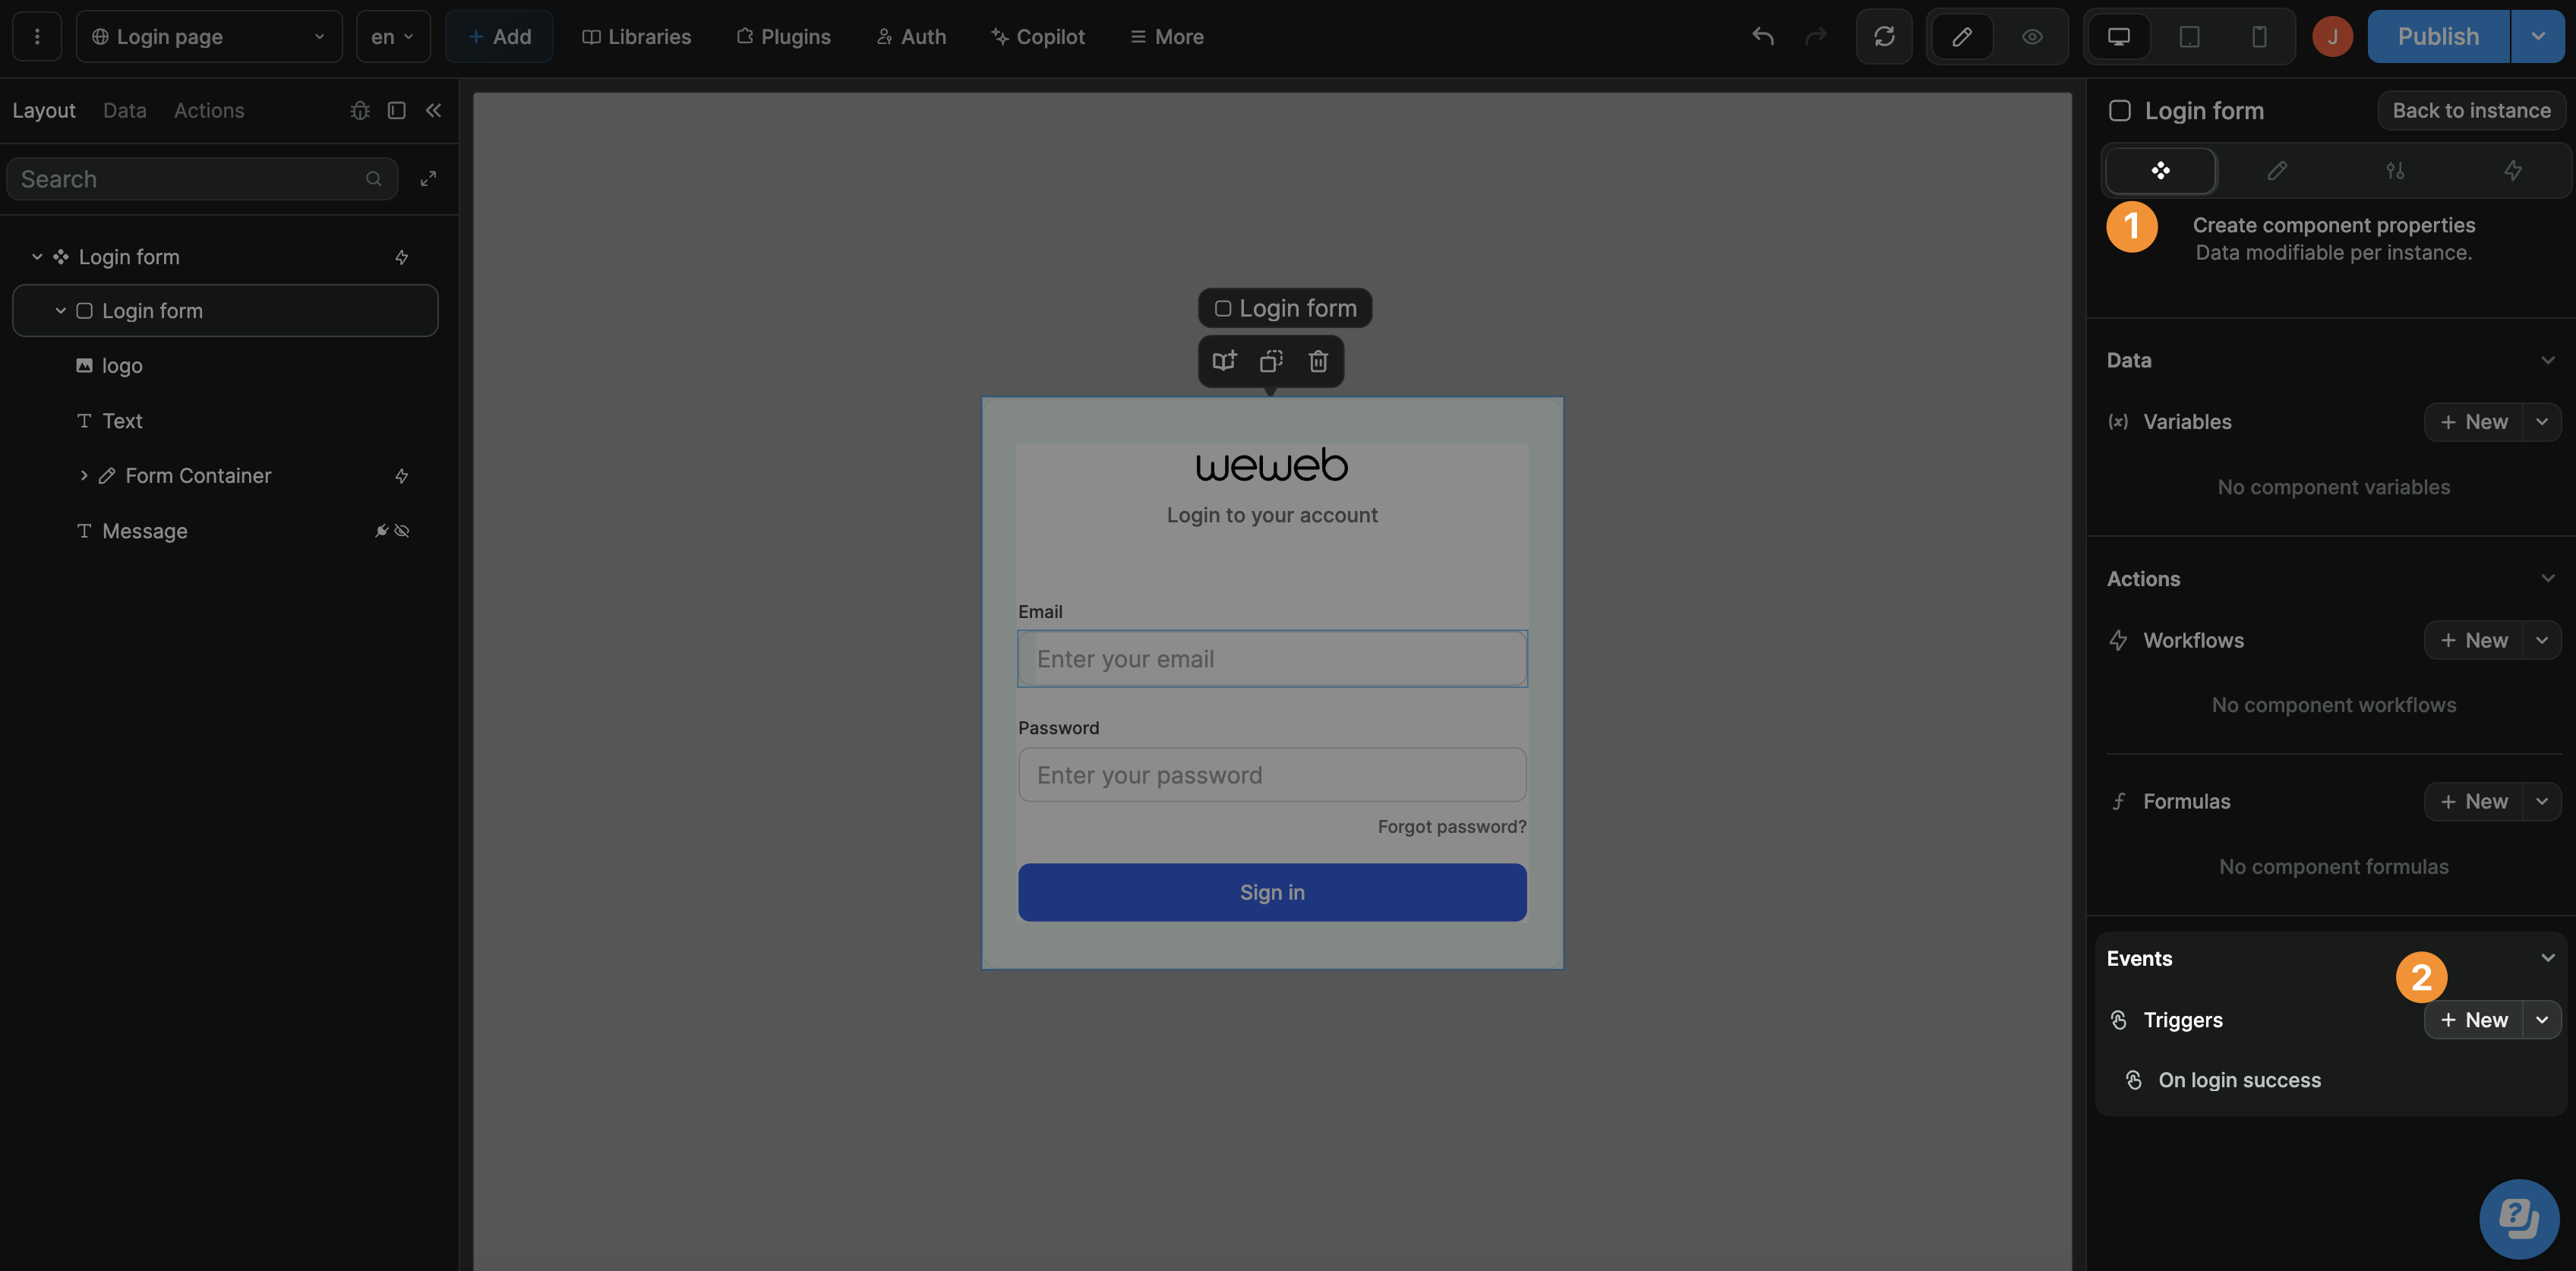The height and width of the screenshot is (1271, 2576).
Task: Open the language selector showing 'en'
Action: (x=393, y=36)
